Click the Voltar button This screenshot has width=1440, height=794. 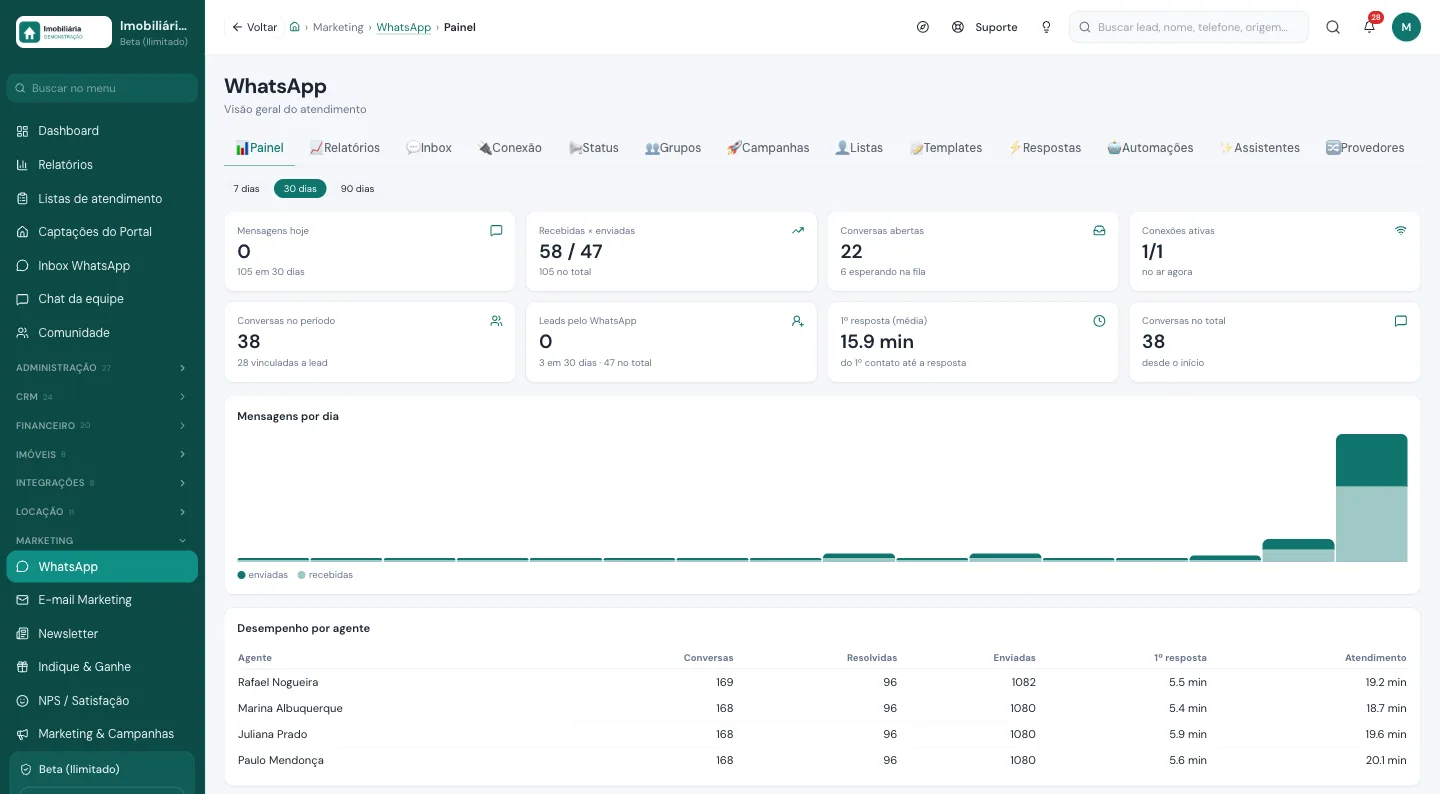click(254, 27)
